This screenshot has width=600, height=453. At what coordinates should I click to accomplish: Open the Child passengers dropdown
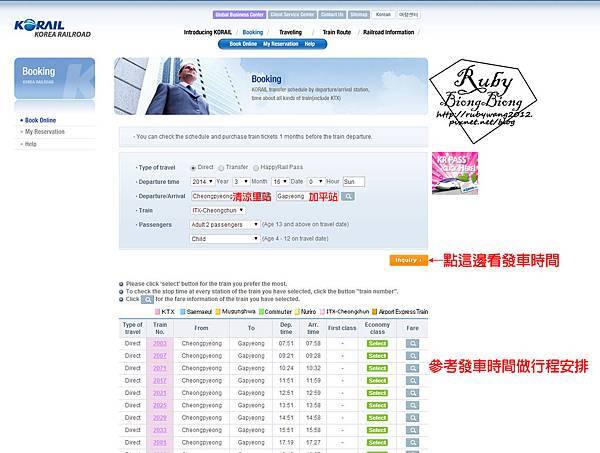pyautogui.click(x=225, y=239)
